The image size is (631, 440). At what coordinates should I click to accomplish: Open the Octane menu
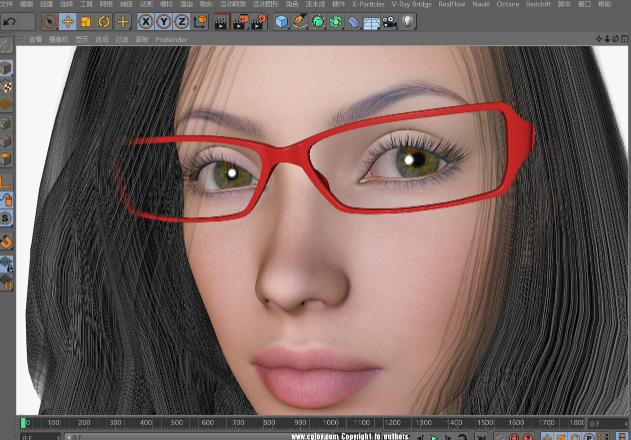point(507,4)
